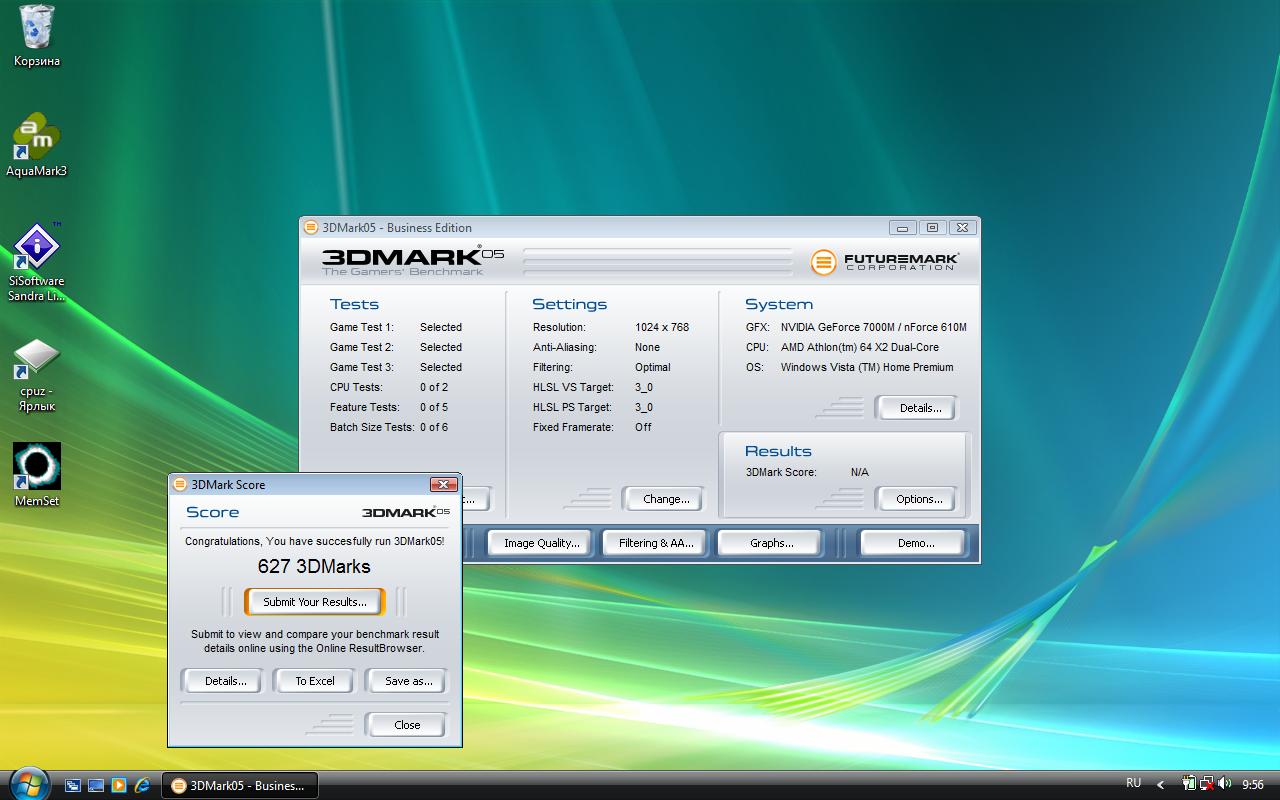1280x800 pixels.
Task: Close the 3DMark Score dialog with X
Action: (443, 484)
